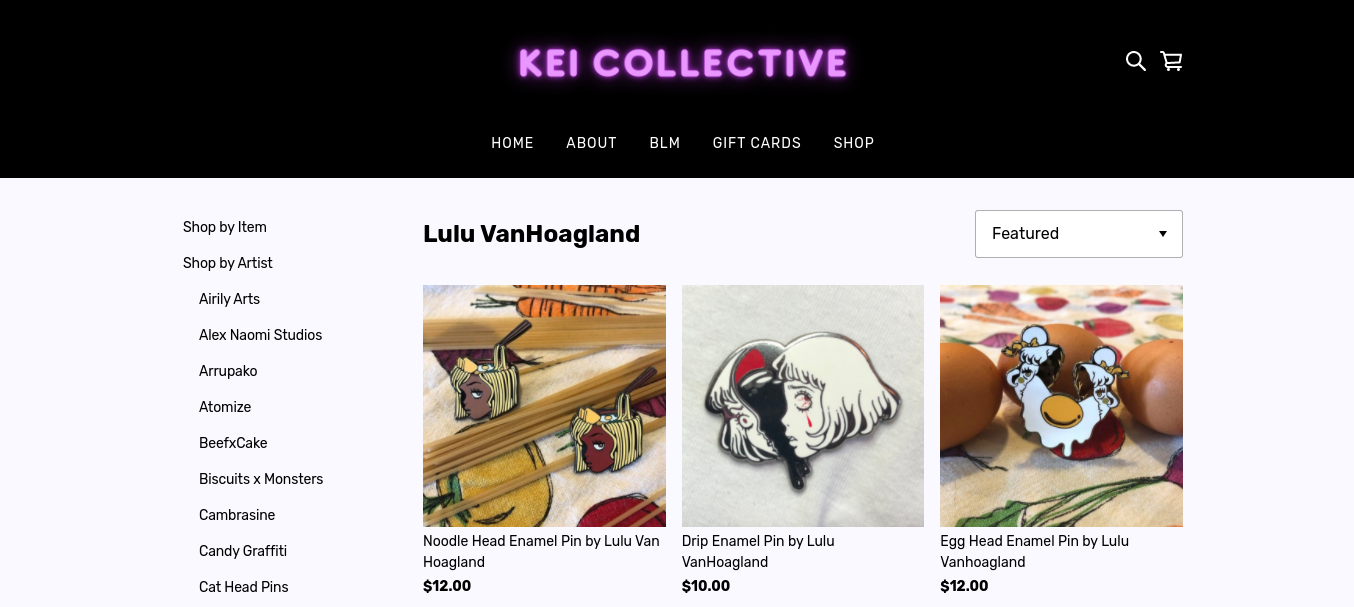Expand the Featured sort dropdown
Viewport: 1354px width, 607px height.
click(x=1078, y=234)
